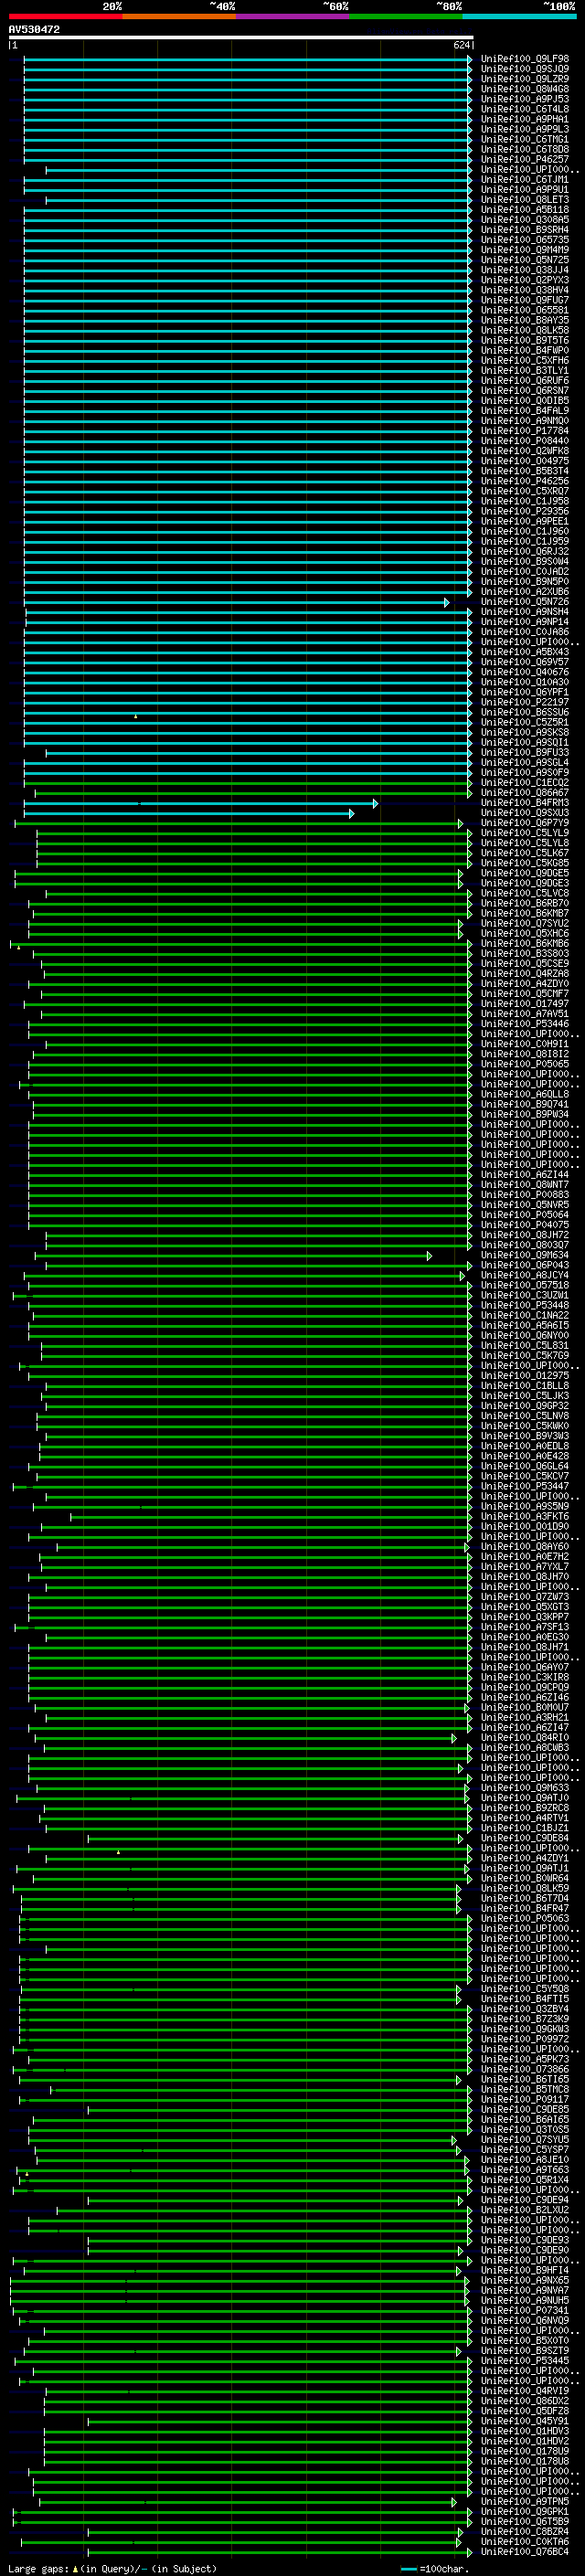Select label UniRef100_B9PW34
The image size is (585, 2576).
pyautogui.click(x=525, y=1113)
